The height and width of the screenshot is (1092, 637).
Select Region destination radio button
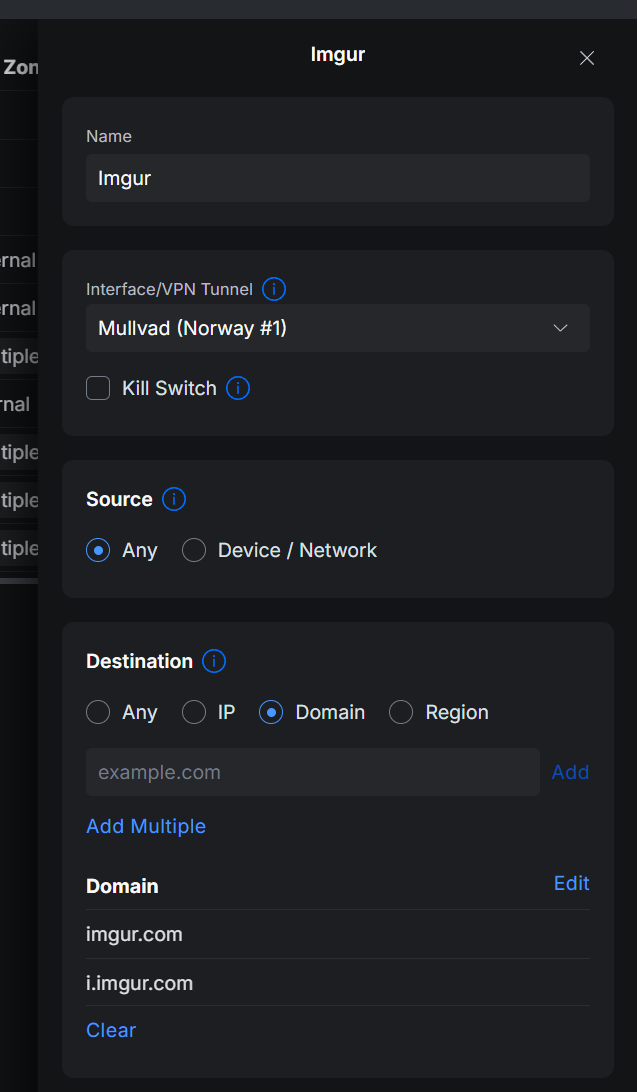[x=401, y=712]
